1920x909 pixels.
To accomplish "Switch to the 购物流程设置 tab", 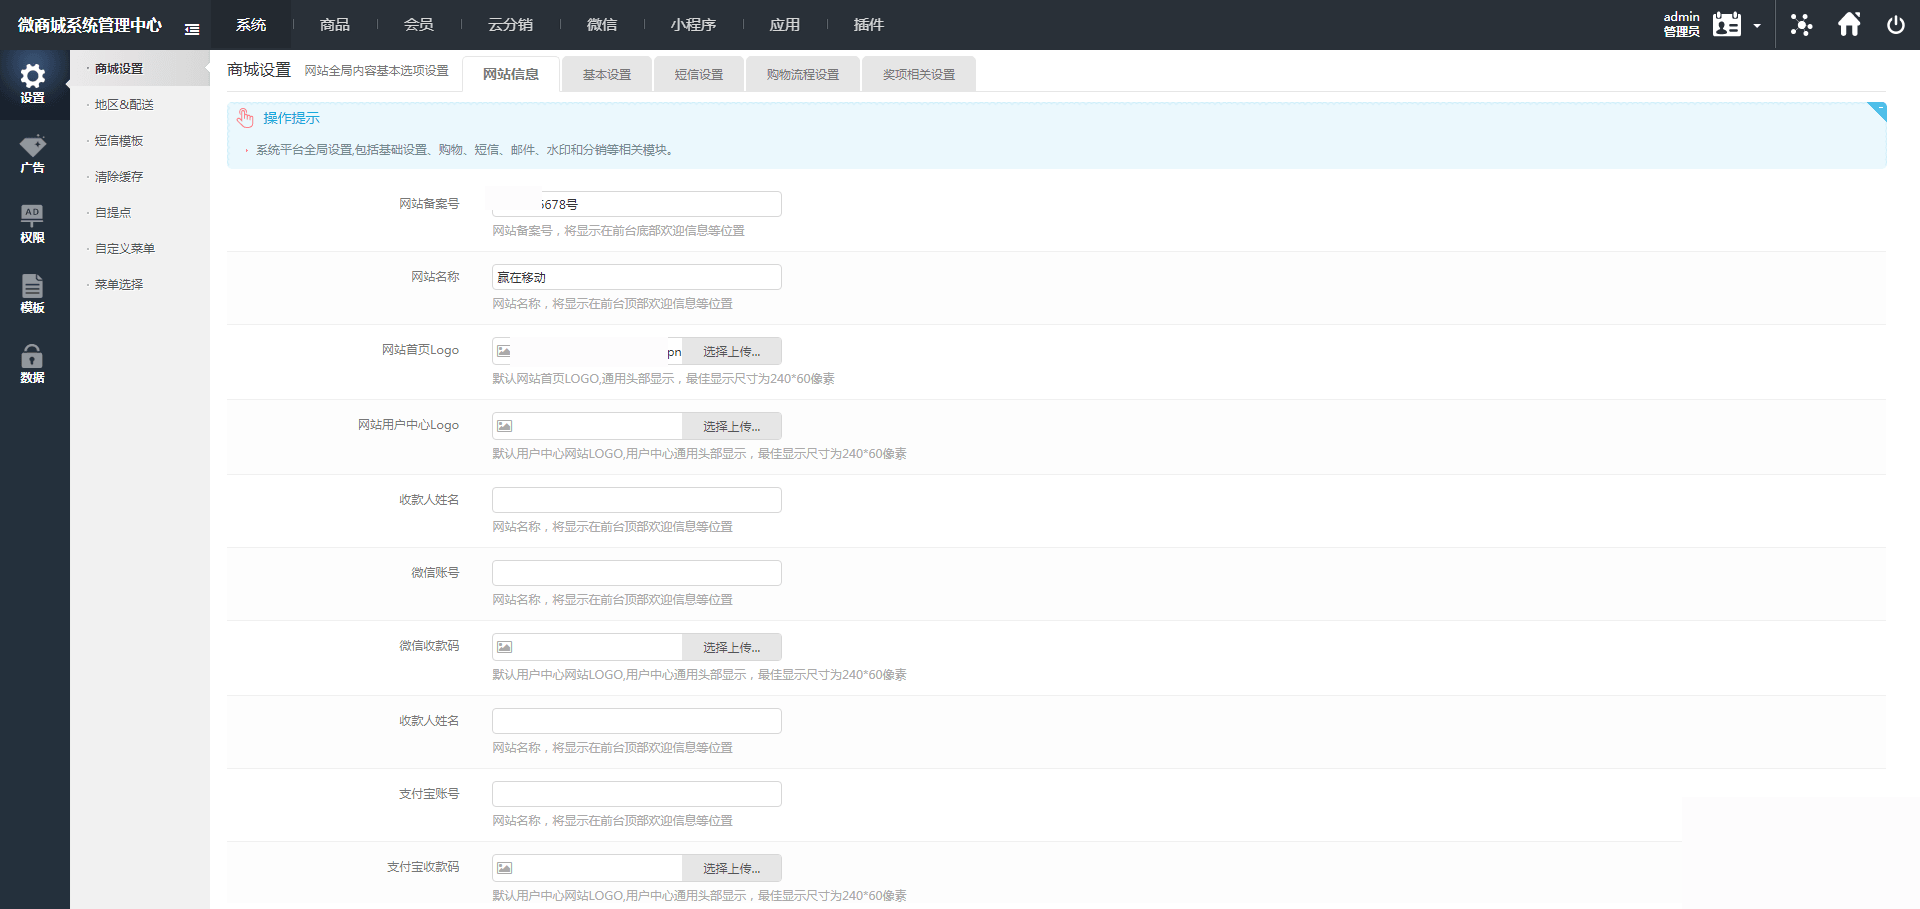I will [x=803, y=75].
